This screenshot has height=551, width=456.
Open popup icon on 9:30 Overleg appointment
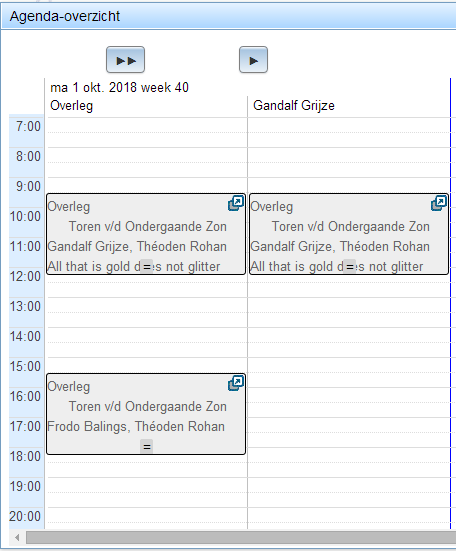coord(236,203)
